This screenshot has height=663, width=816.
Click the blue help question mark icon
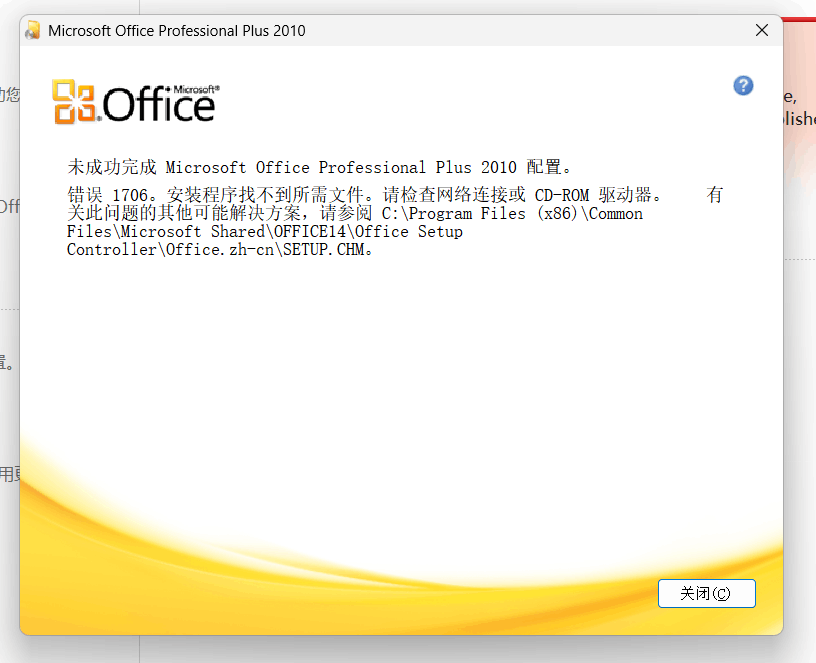[743, 86]
